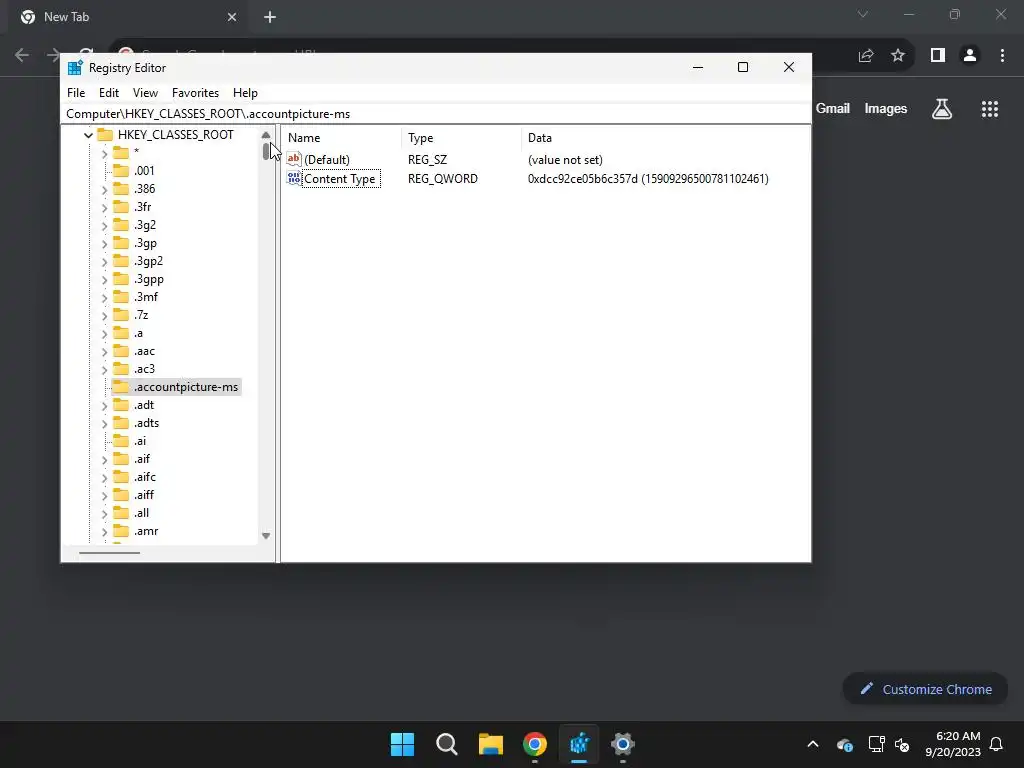Collapse the HKEY_CLASSES_ROOT tree node
1024x768 pixels.
coord(88,135)
